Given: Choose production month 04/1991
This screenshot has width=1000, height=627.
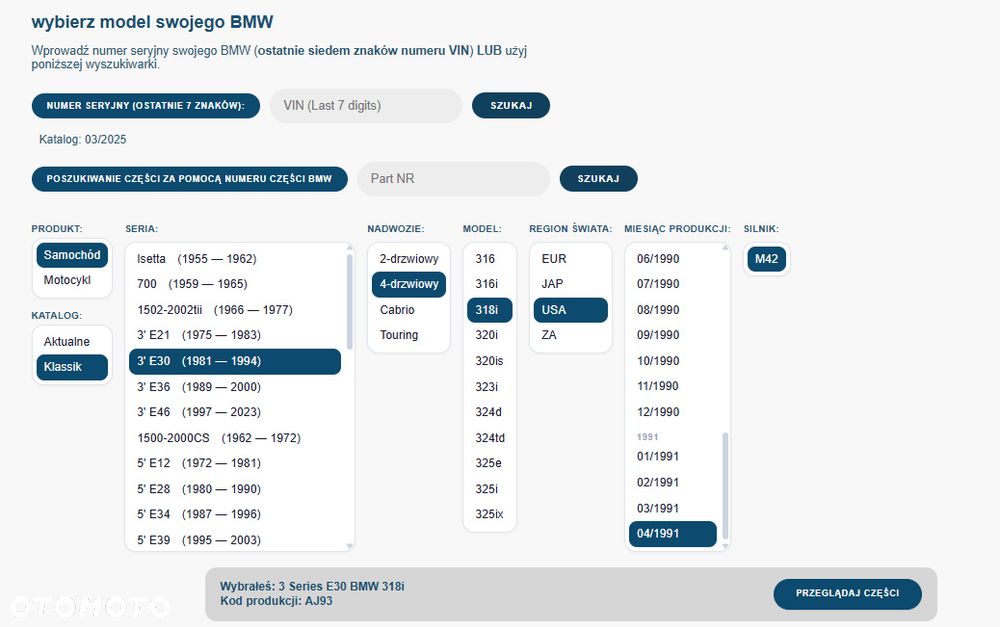Looking at the screenshot, I should (x=673, y=534).
